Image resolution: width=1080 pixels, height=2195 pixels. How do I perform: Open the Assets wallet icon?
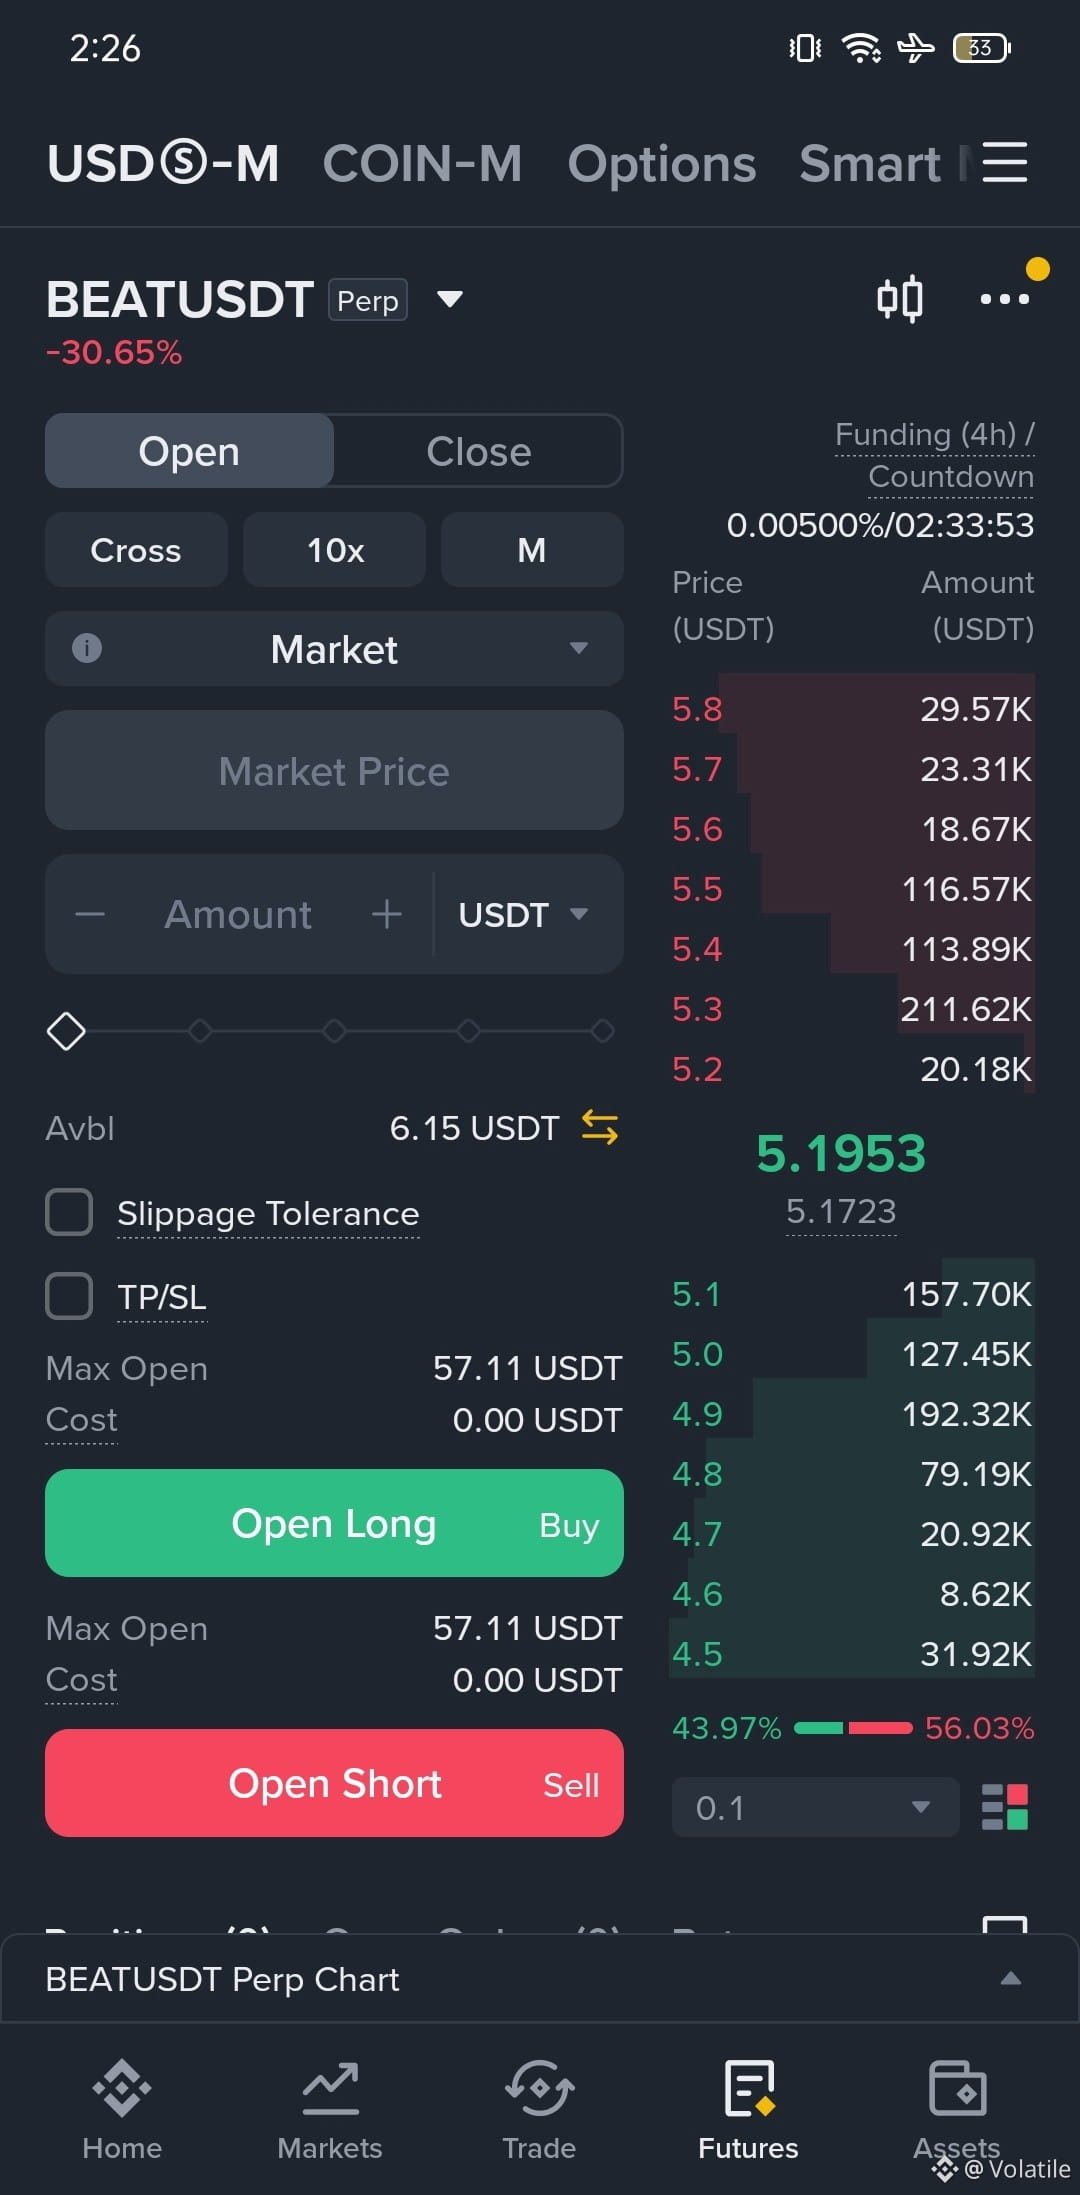coord(958,2088)
